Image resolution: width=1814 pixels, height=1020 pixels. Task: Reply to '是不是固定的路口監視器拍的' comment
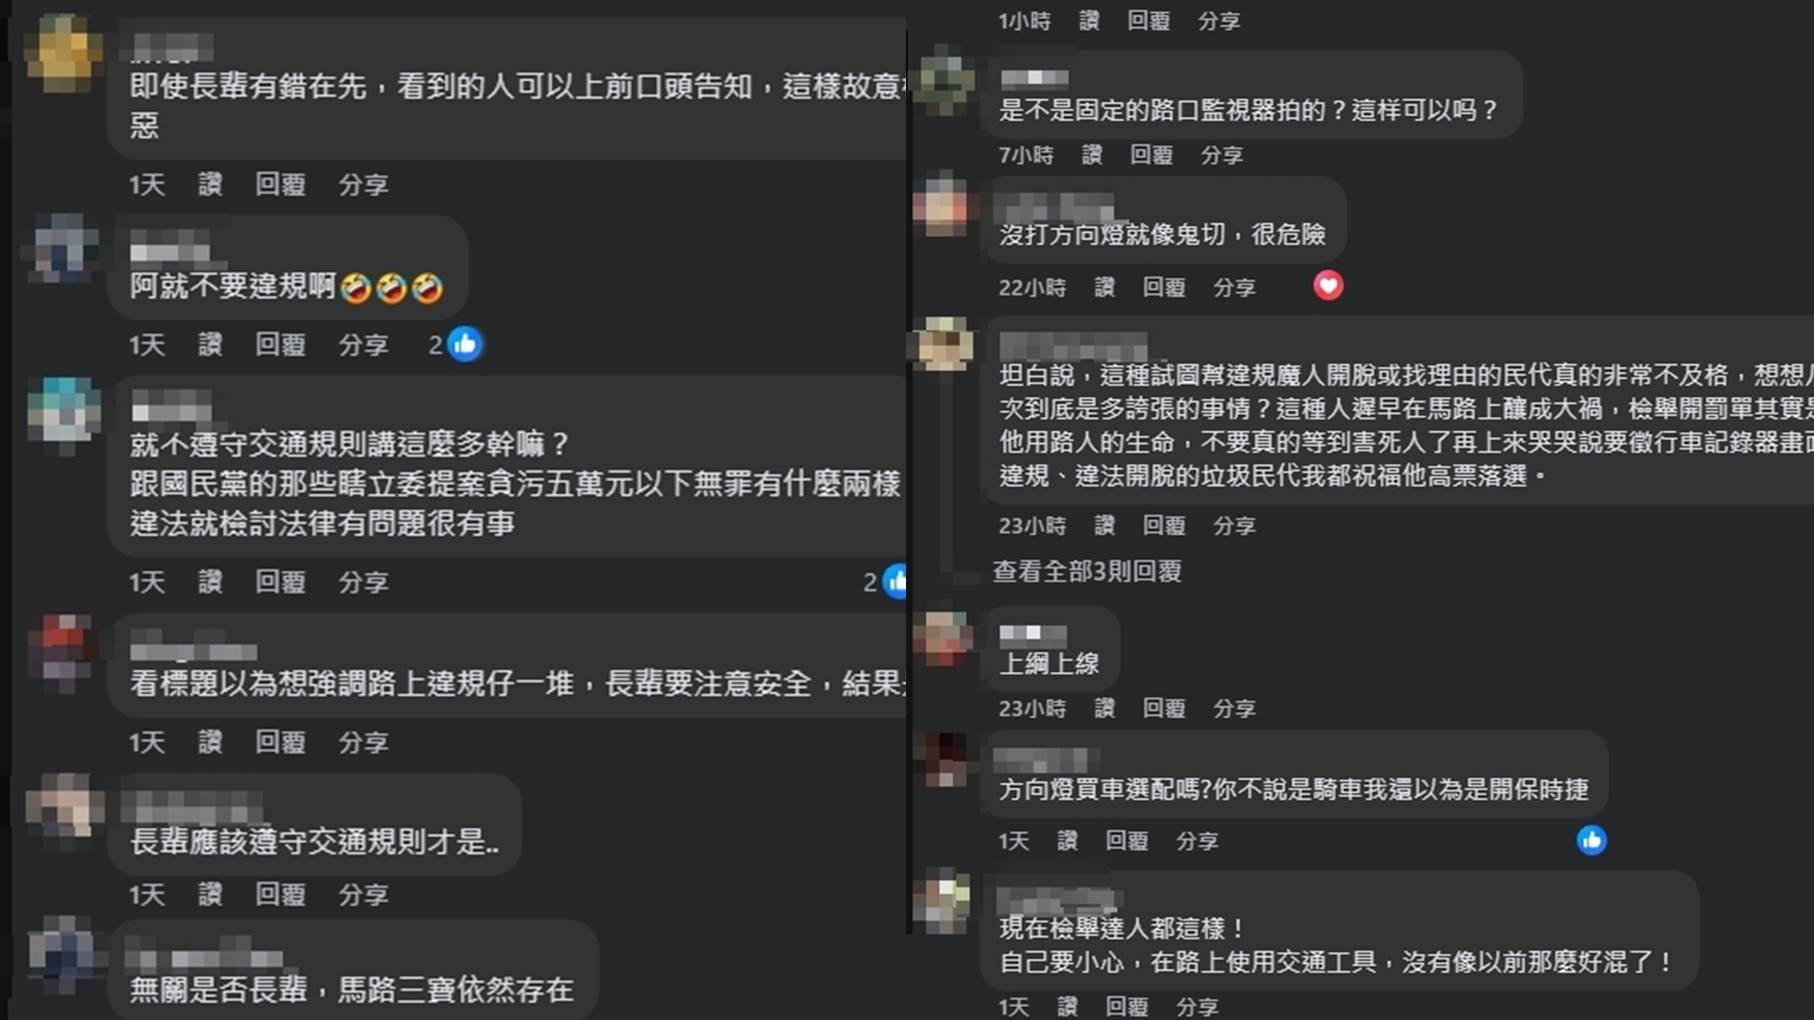pos(1151,155)
